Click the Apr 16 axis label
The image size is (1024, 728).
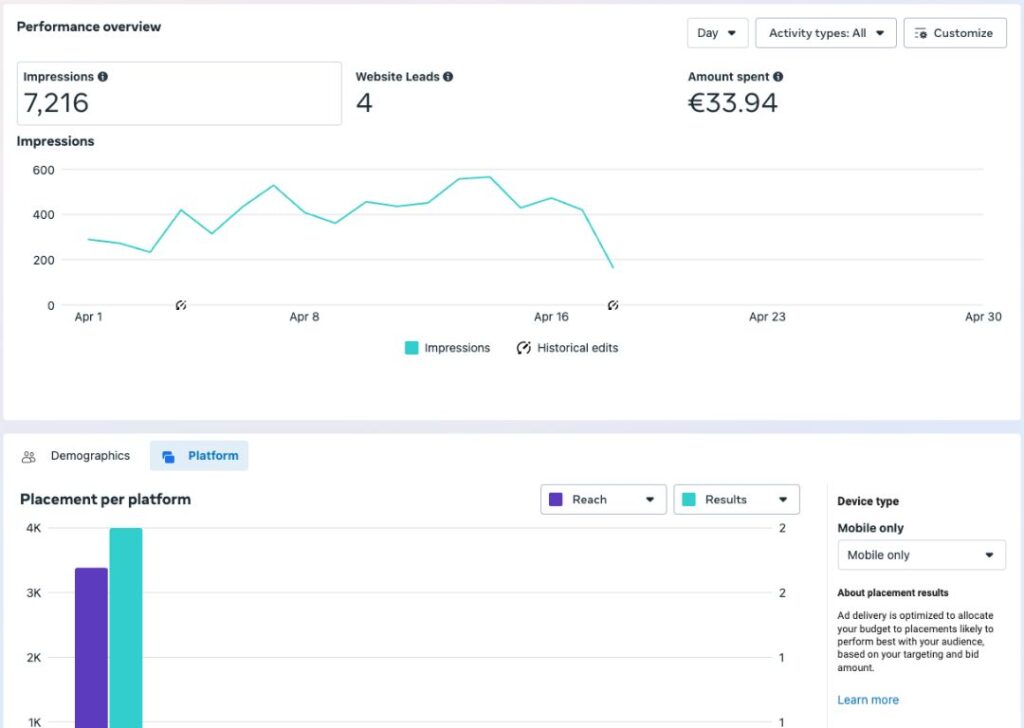[551, 317]
